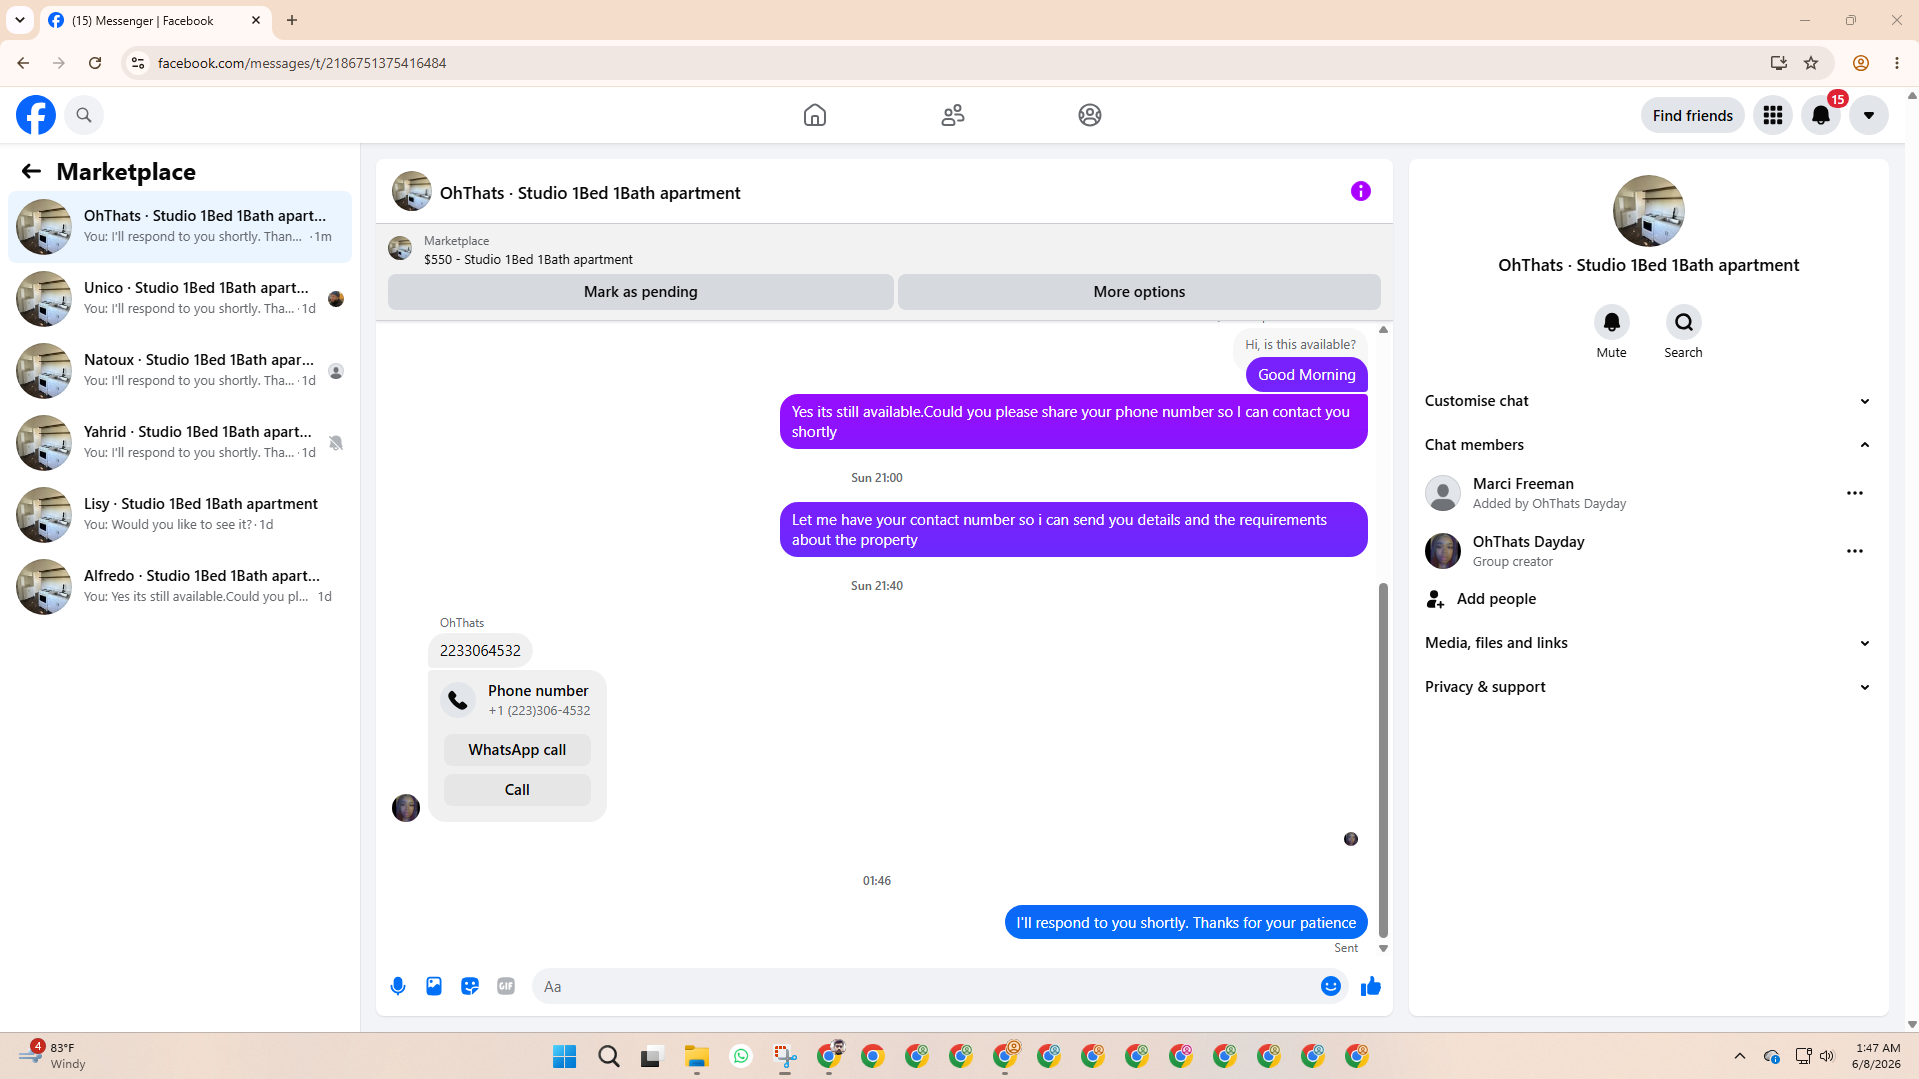Click the Add people icon
Image resolution: width=1919 pixels, height=1079 pixels.
(x=1435, y=599)
